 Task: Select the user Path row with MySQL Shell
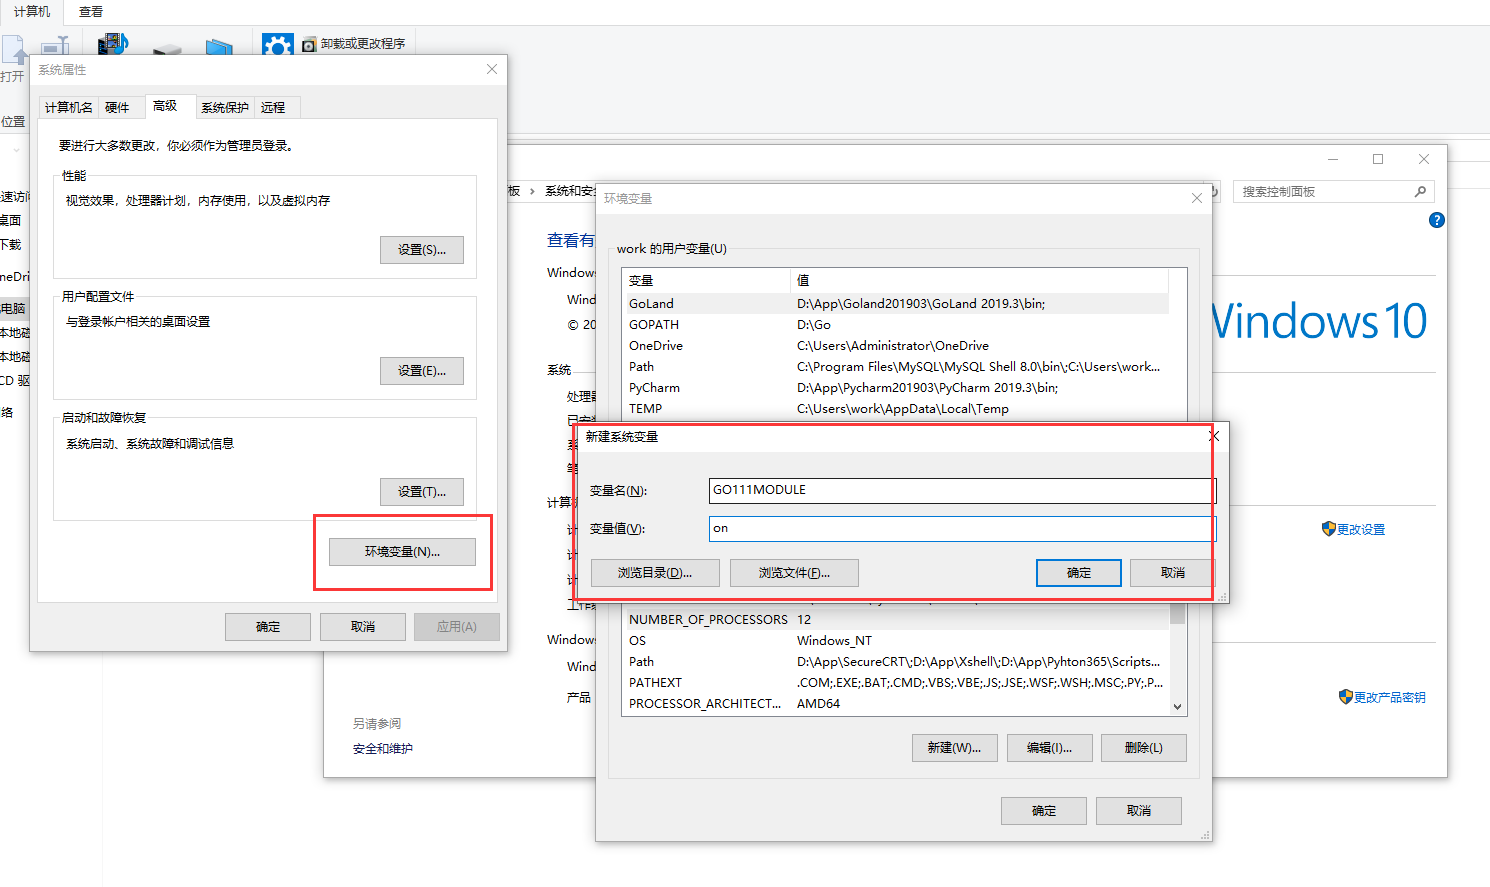pyautogui.click(x=895, y=367)
